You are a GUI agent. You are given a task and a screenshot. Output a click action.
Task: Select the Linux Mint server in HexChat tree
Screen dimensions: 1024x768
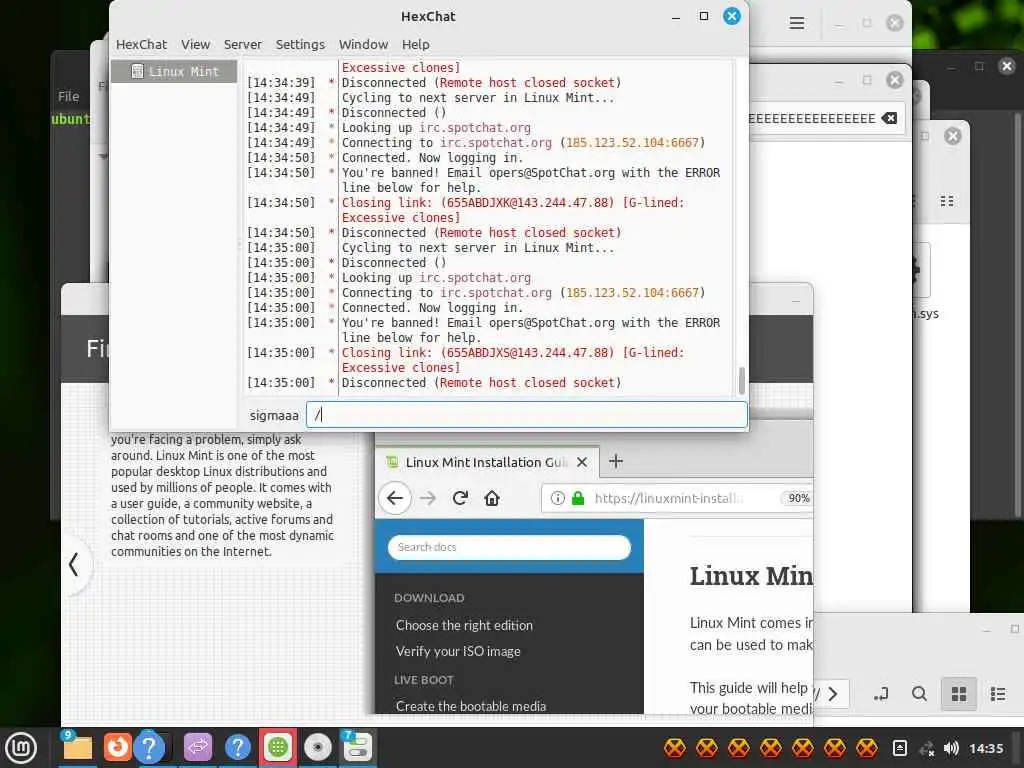(174, 71)
